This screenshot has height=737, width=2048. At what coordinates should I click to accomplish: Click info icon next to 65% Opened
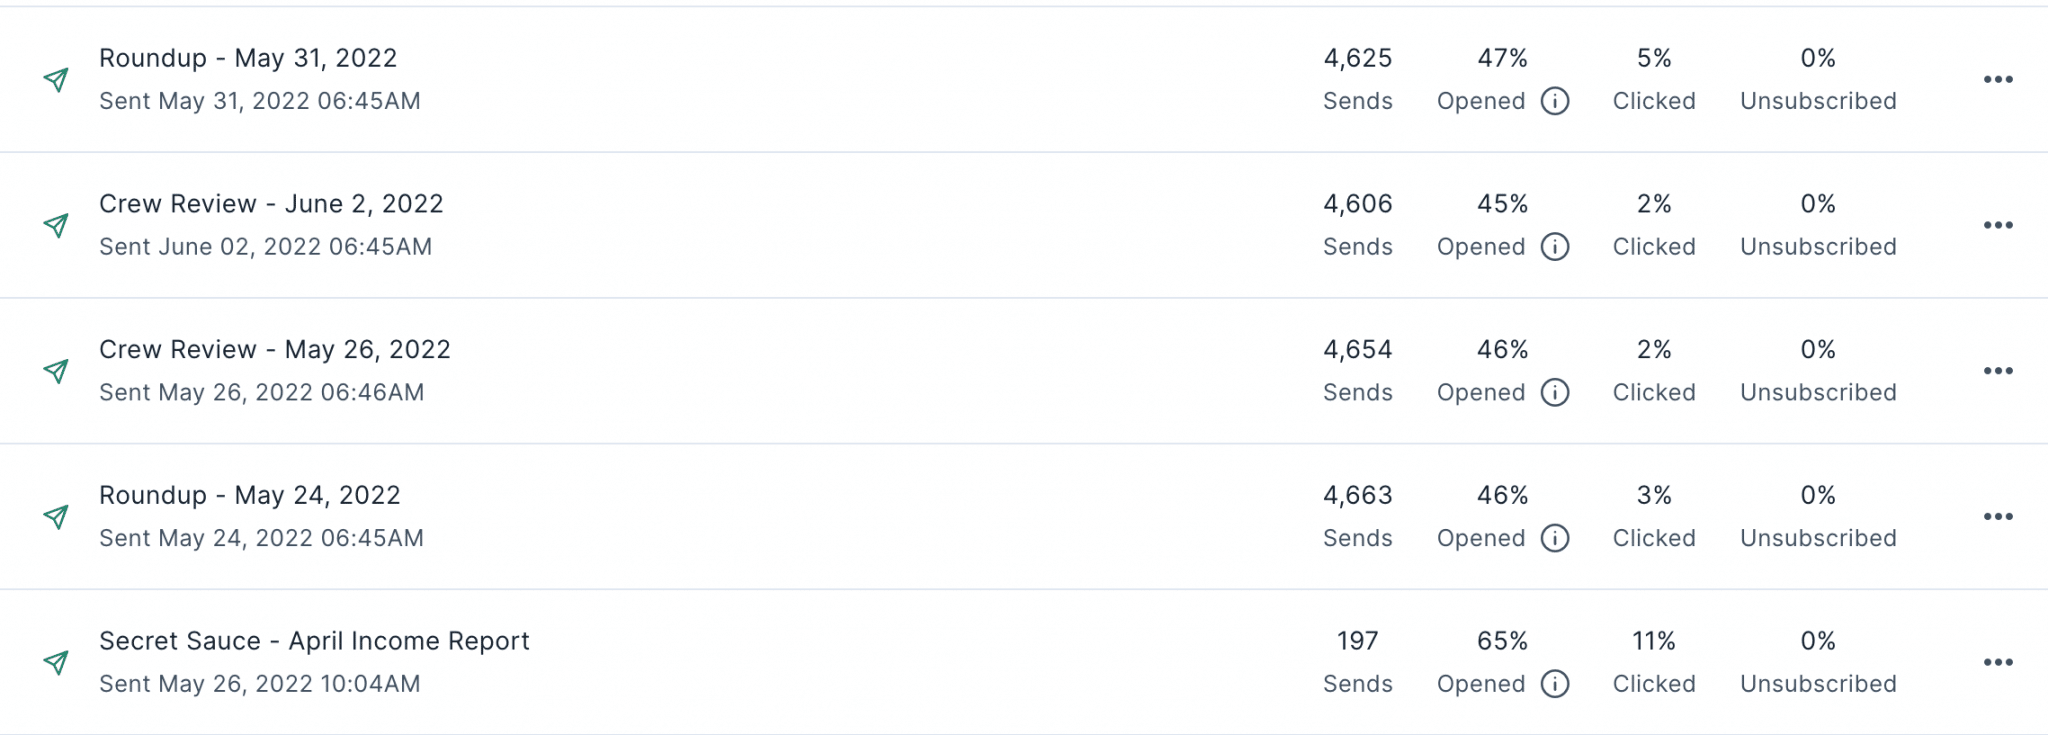(x=1555, y=684)
